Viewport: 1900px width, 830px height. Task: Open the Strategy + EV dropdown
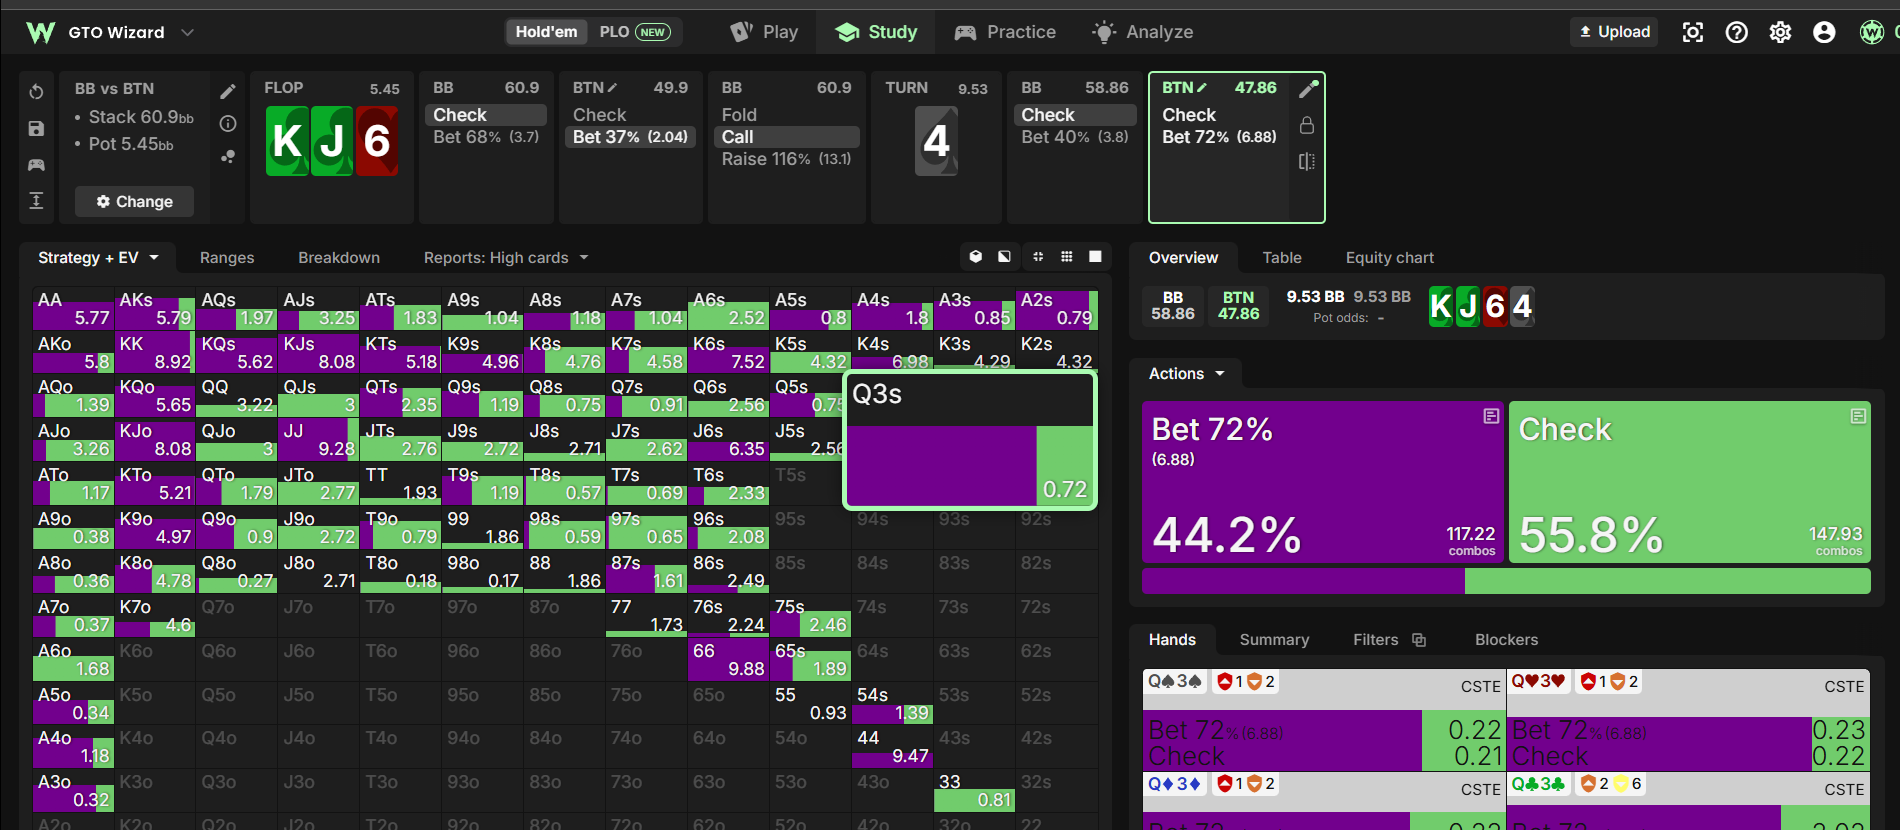tap(98, 258)
